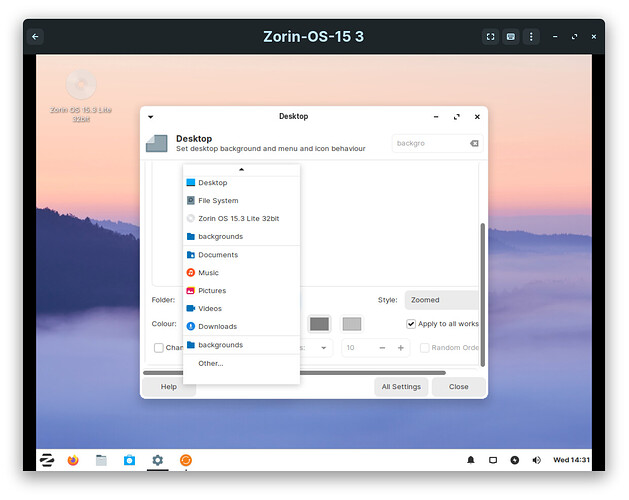Viewport: 629px width, 500px height.
Task: Select Desktop in the folder dropdown list
Action: [x=241, y=183]
